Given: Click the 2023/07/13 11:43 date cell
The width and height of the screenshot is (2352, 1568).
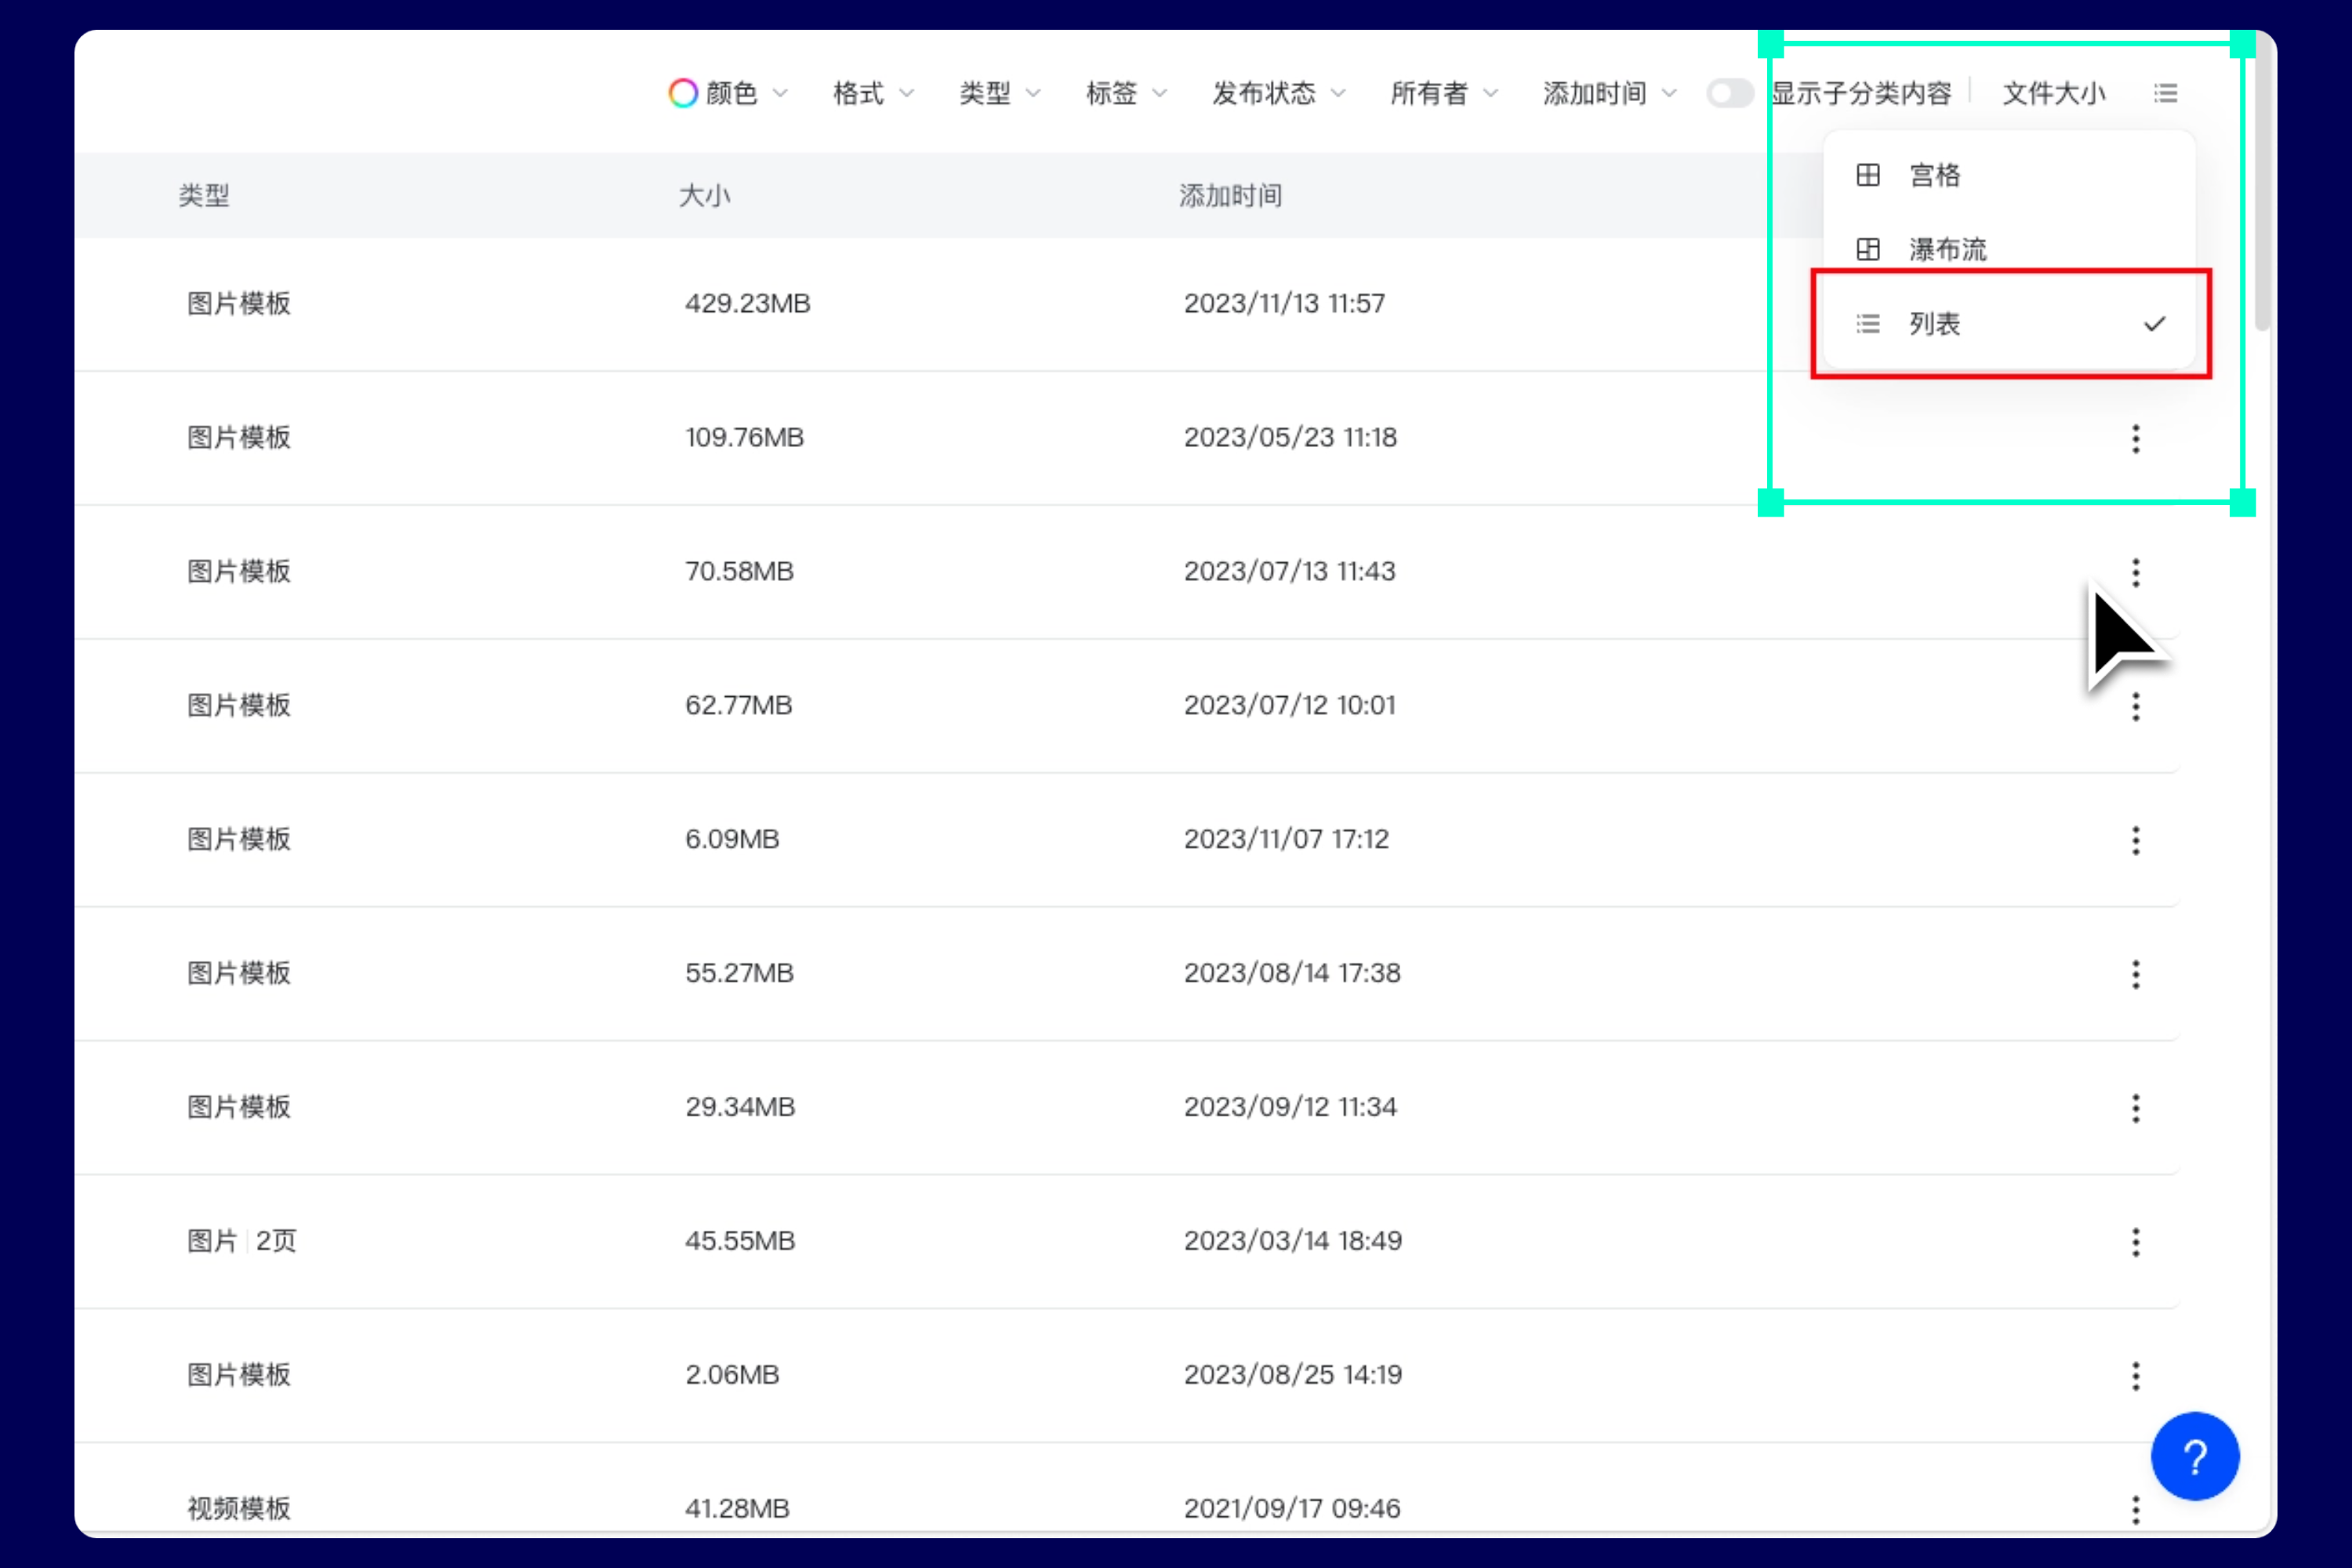Looking at the screenshot, I should click(1289, 571).
